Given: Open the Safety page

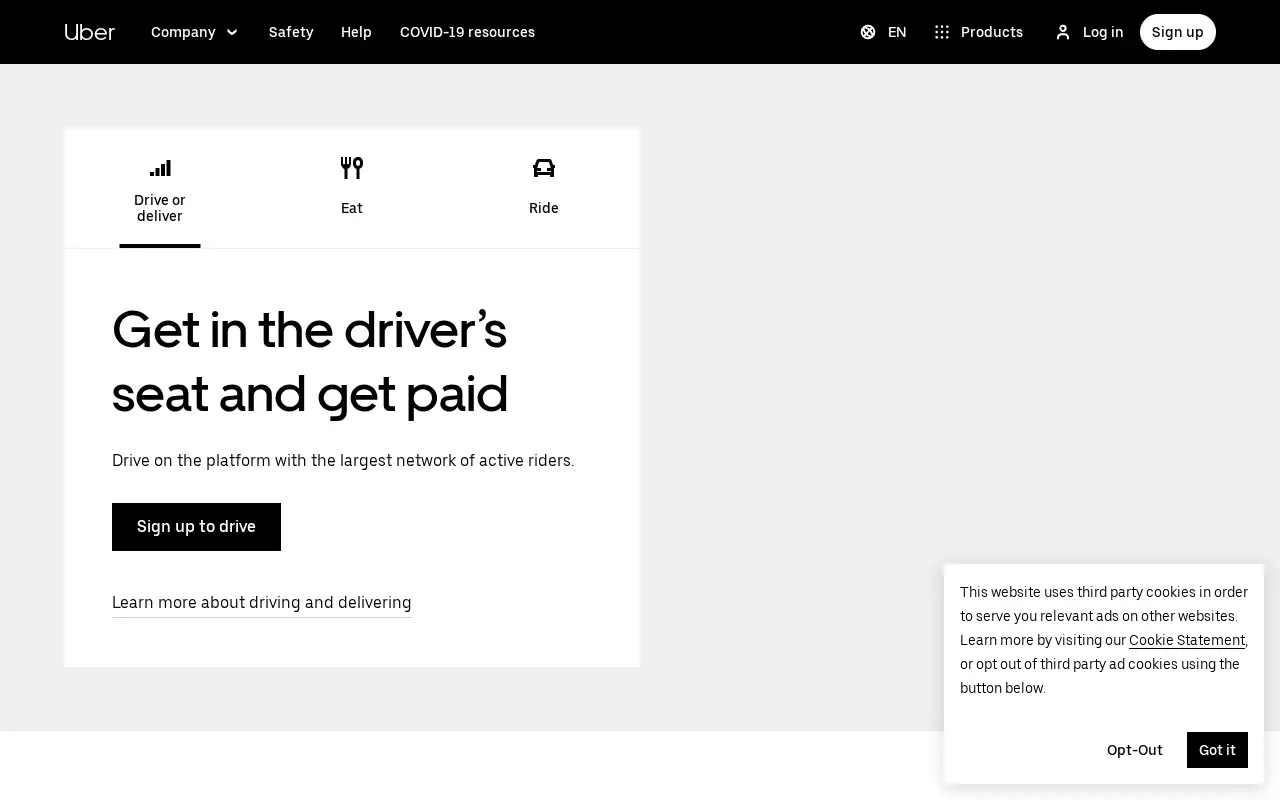Looking at the screenshot, I should [x=291, y=32].
